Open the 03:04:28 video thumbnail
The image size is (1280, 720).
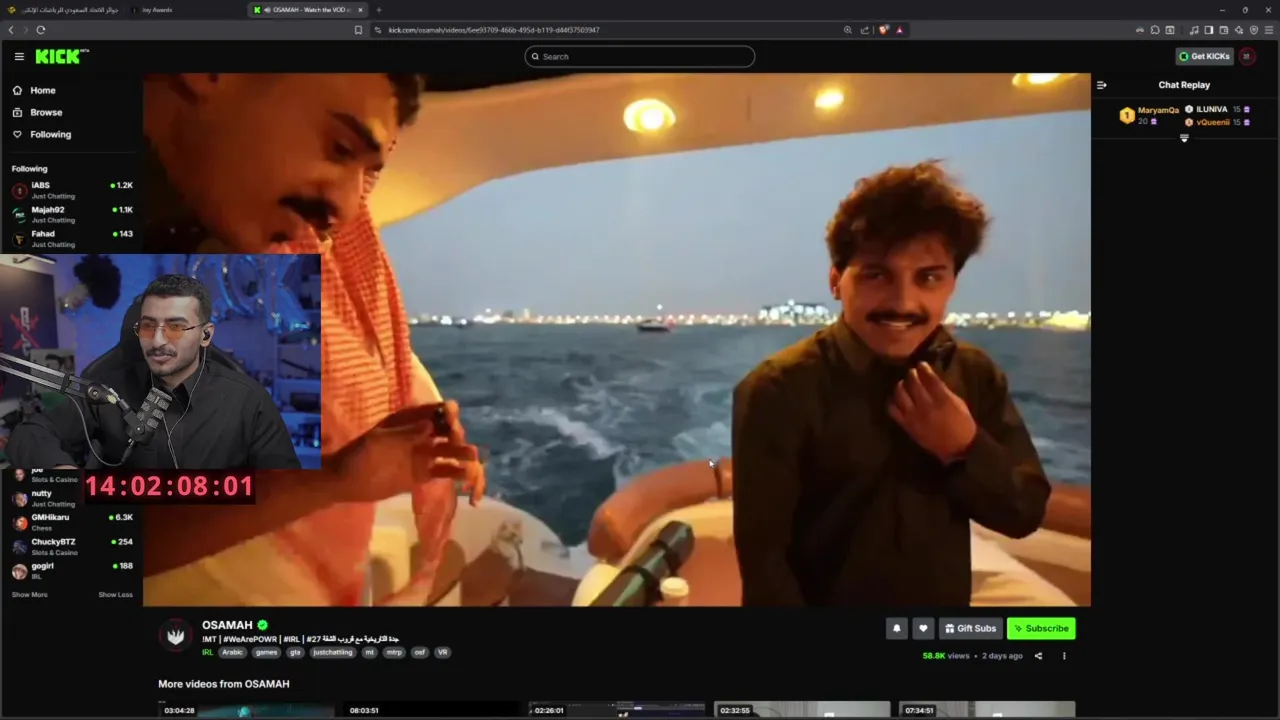point(246,709)
